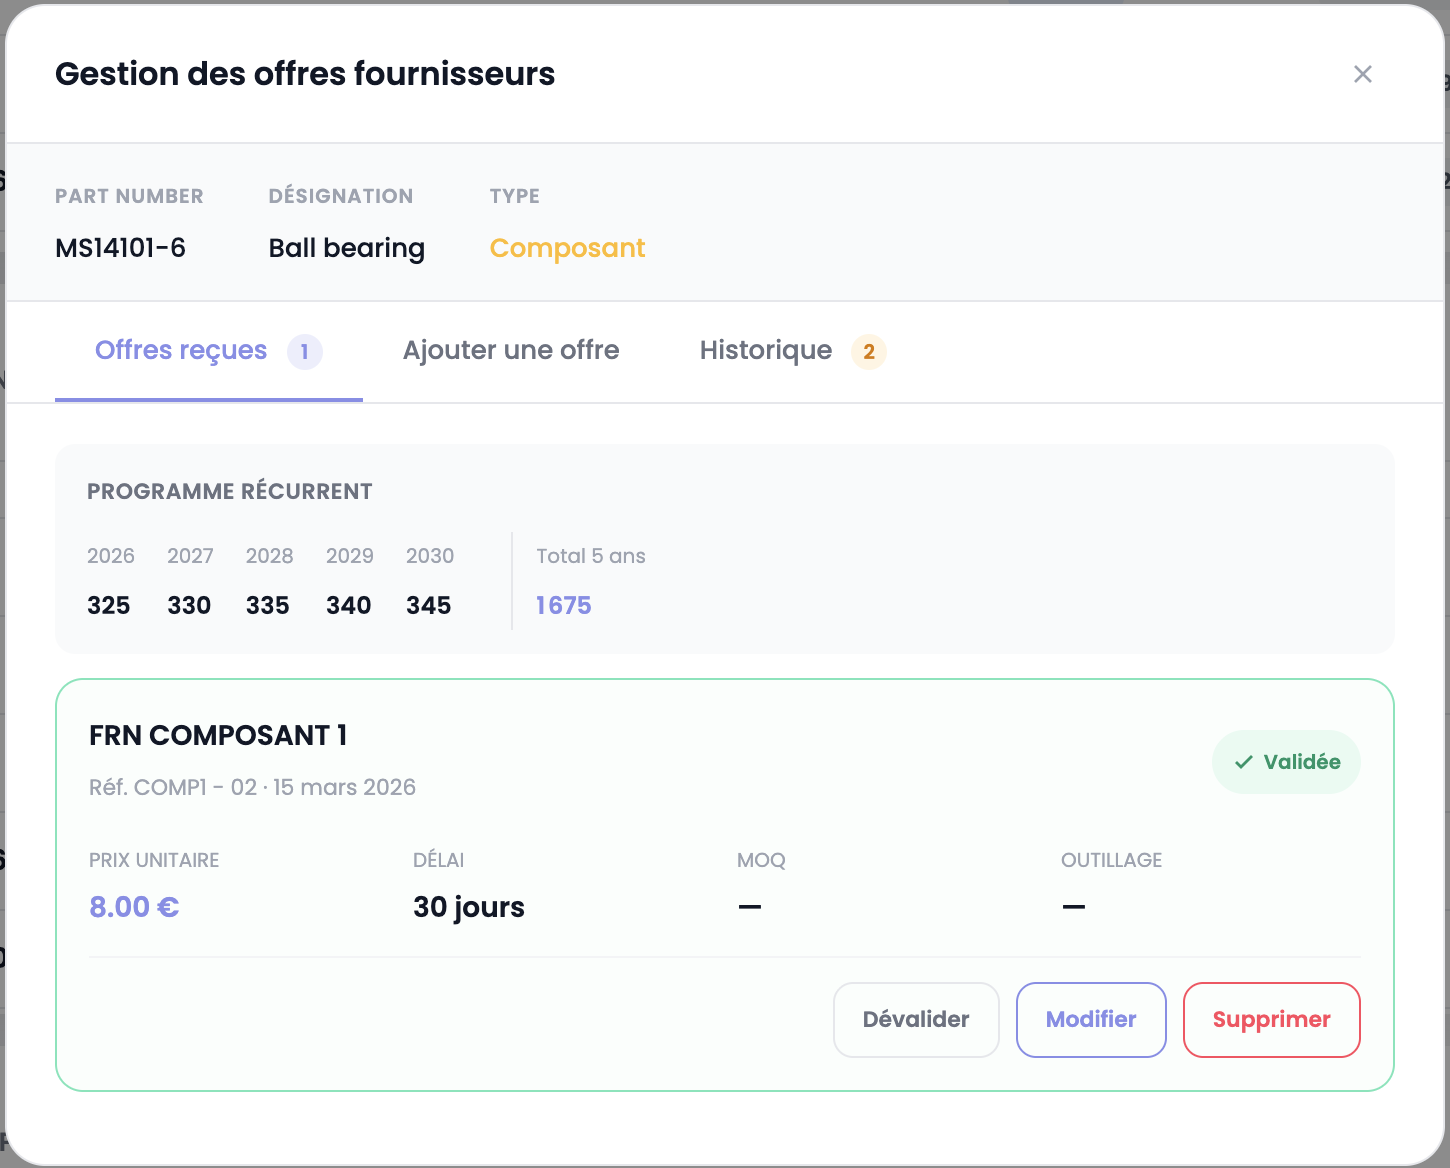Close the Gestion des offres fournisseurs dialog
Viewport: 1450px width, 1168px height.
tap(1363, 74)
